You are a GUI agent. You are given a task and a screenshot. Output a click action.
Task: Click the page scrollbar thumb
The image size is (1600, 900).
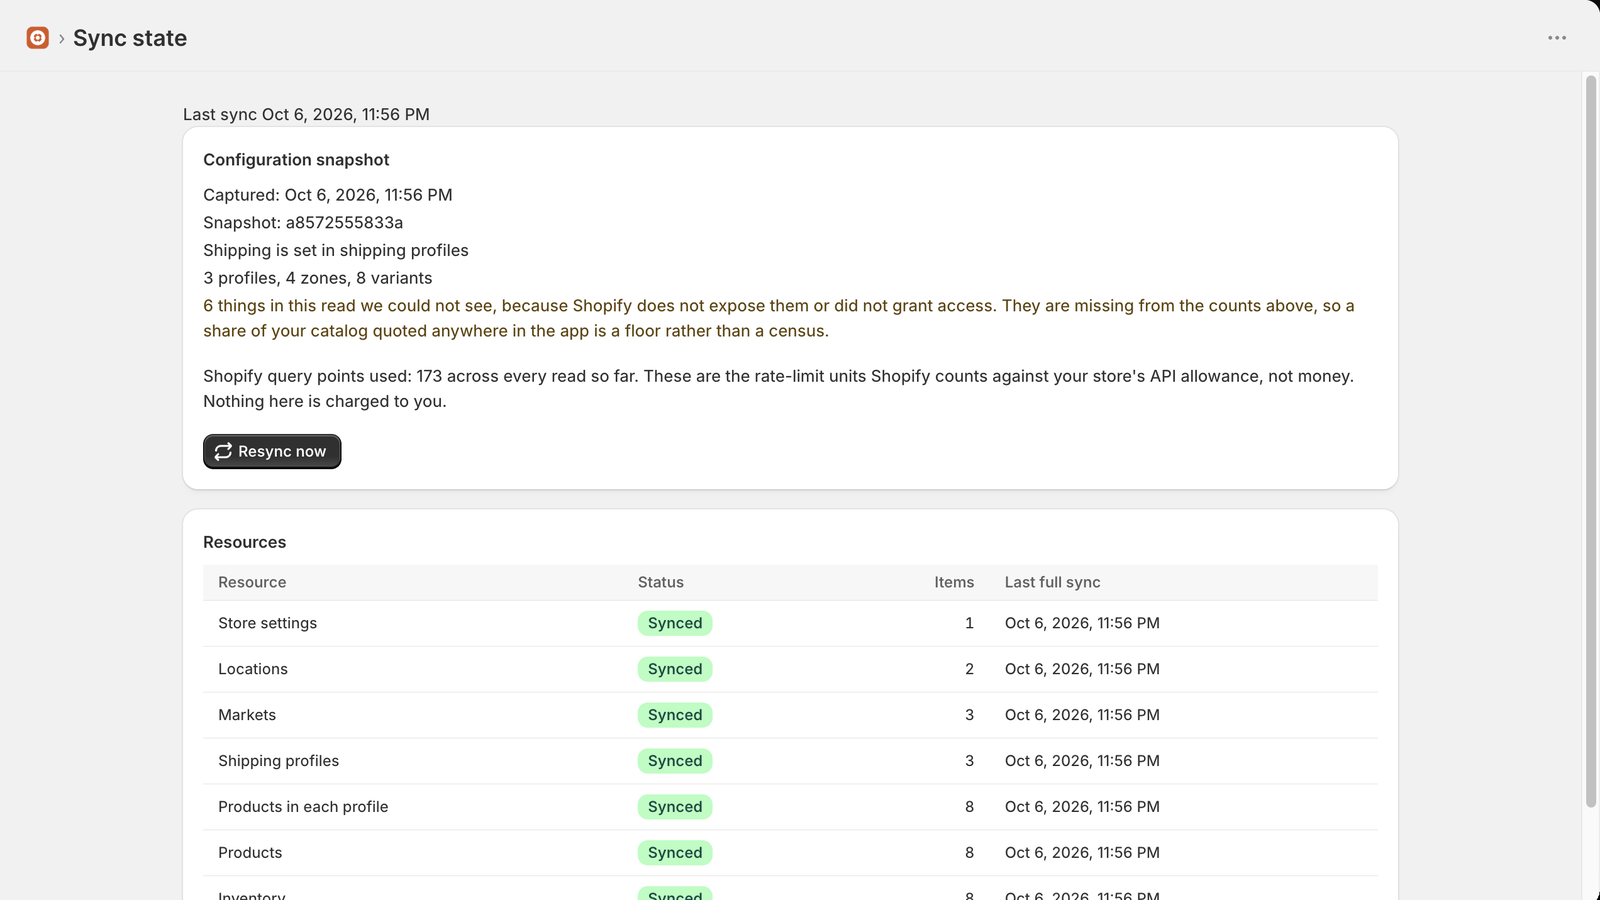(1591, 441)
